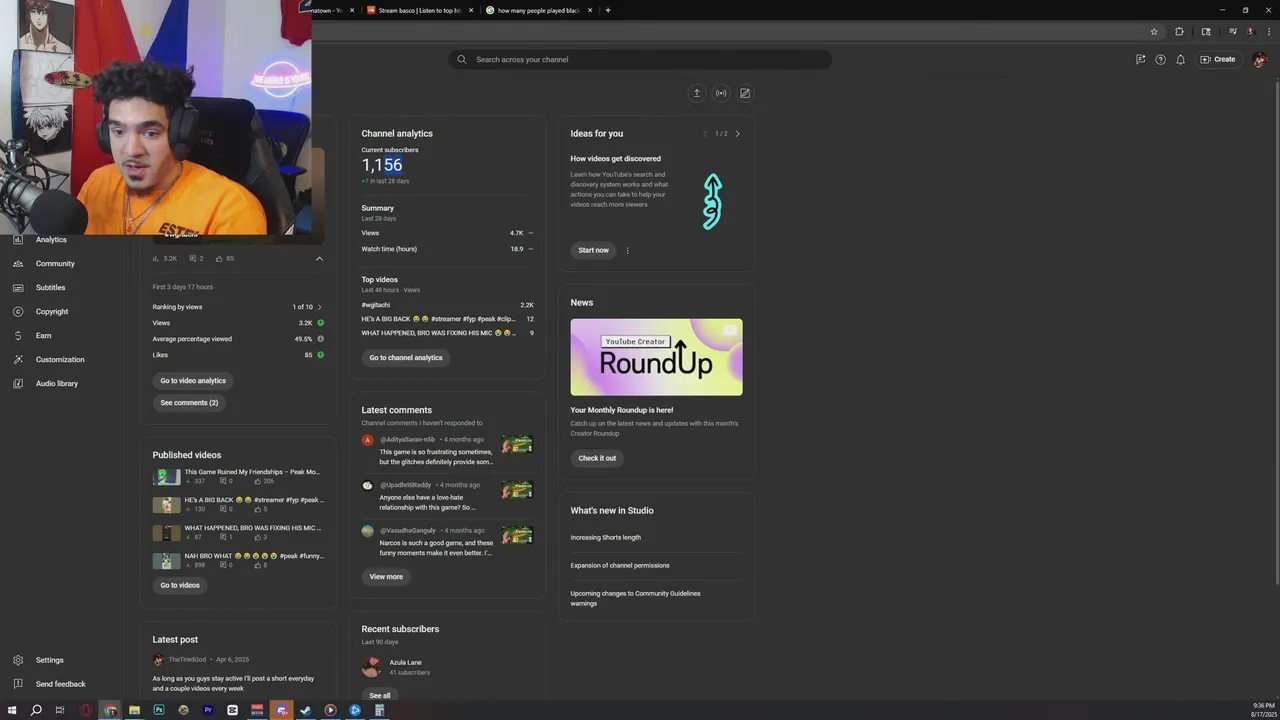The height and width of the screenshot is (720, 1280).
Task: Open the feedback chat icon beside help
Action: (x=1140, y=59)
